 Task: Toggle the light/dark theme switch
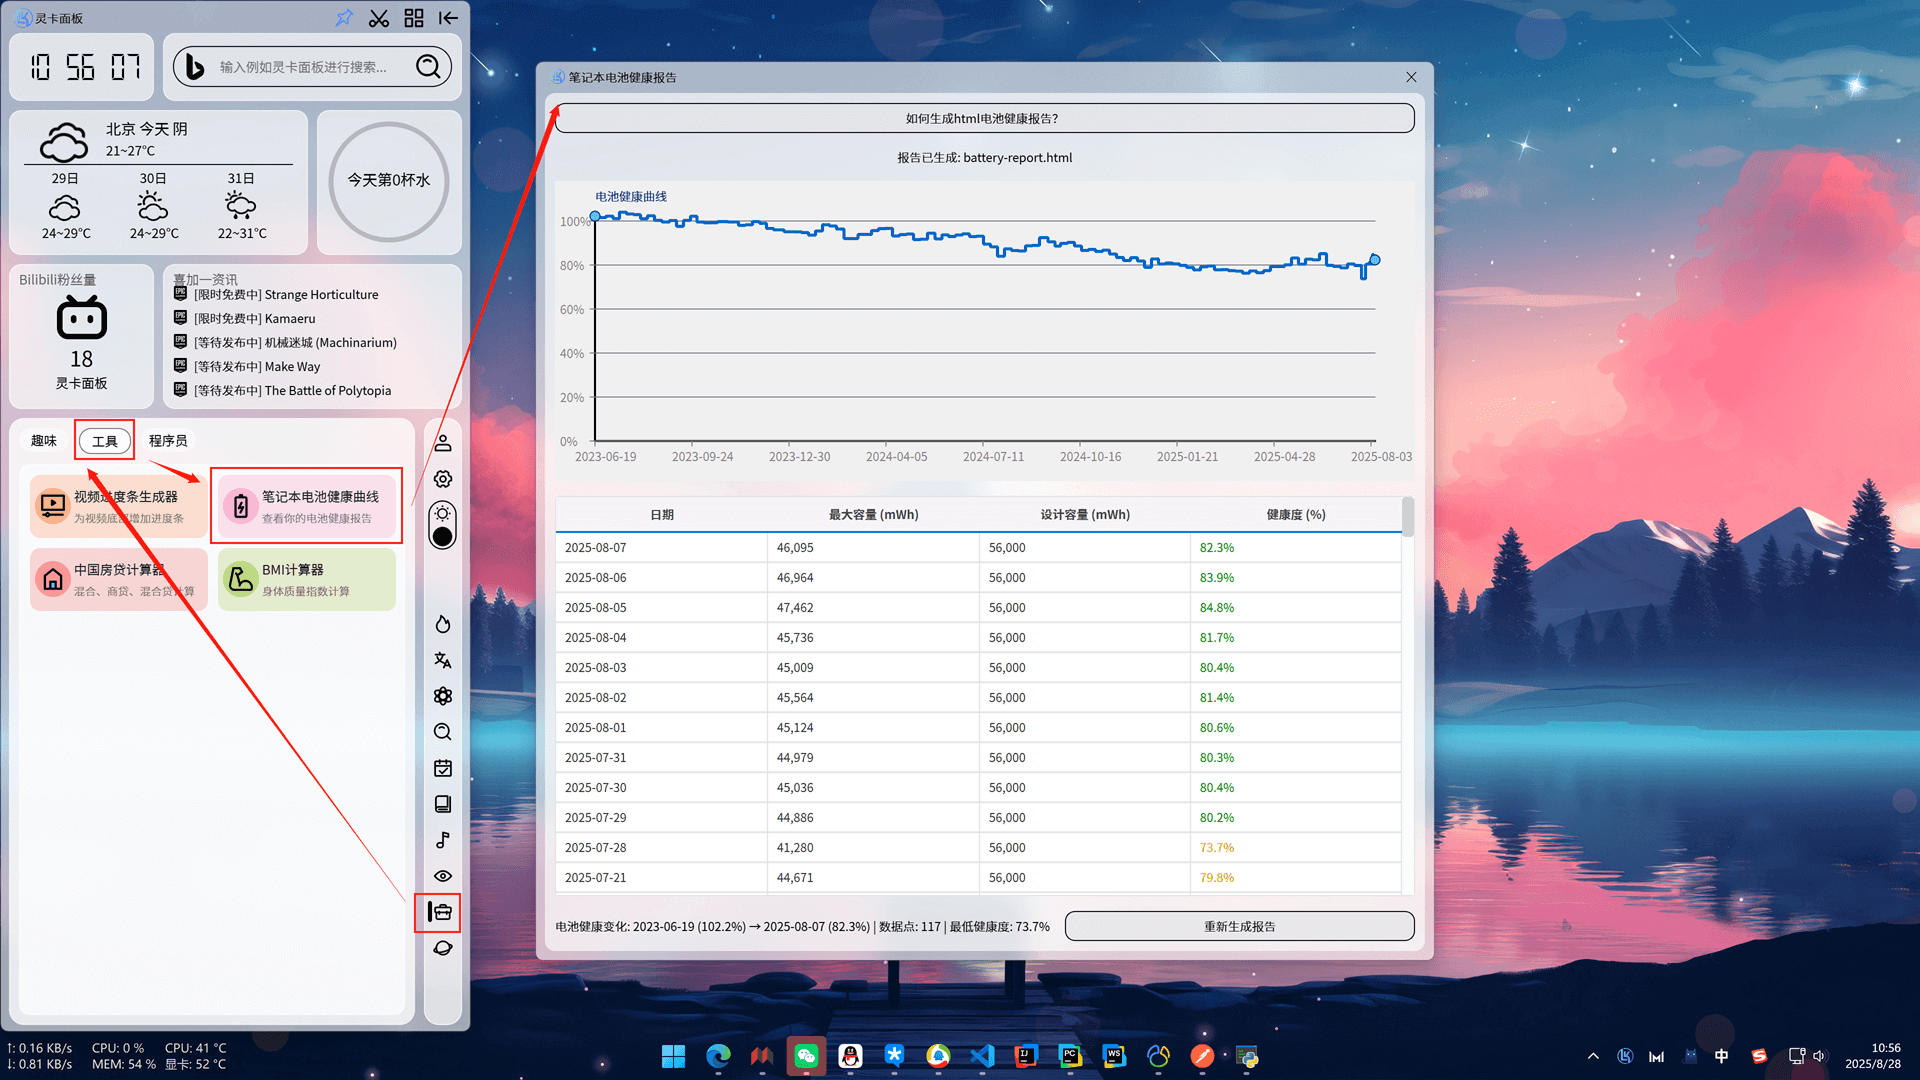[x=443, y=526]
